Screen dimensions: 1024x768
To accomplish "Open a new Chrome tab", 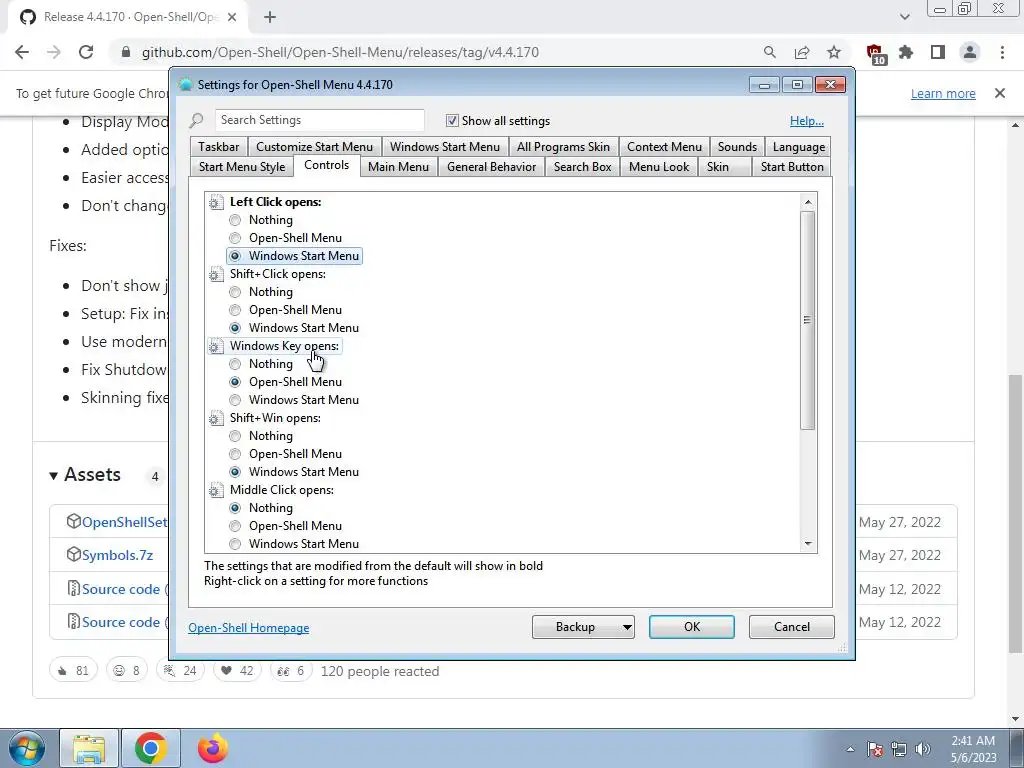I will (x=270, y=18).
